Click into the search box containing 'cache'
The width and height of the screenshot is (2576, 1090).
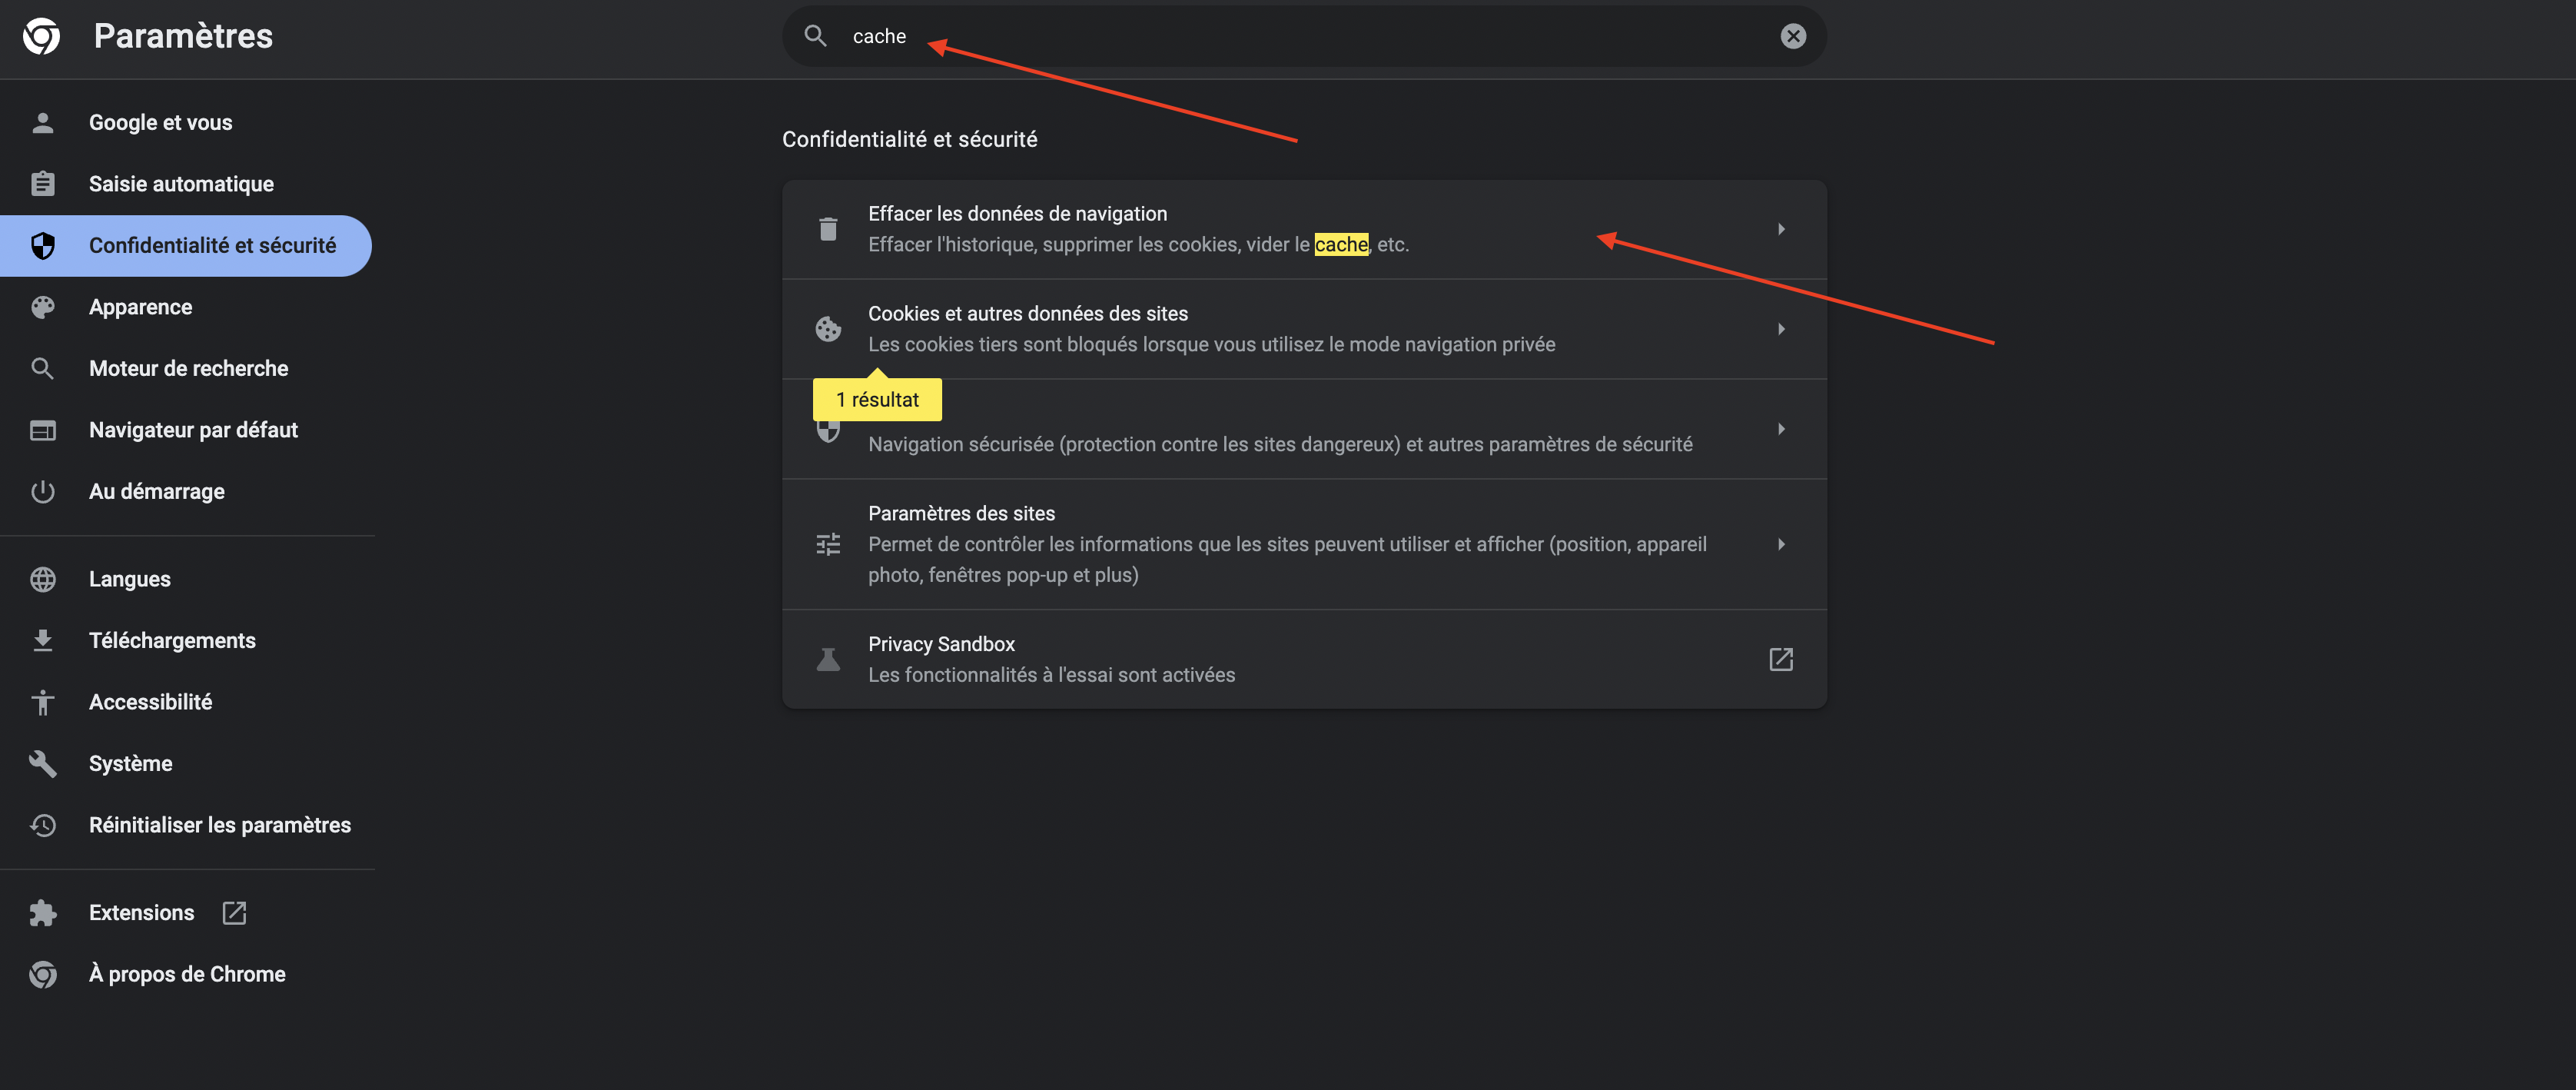[x=1304, y=36]
